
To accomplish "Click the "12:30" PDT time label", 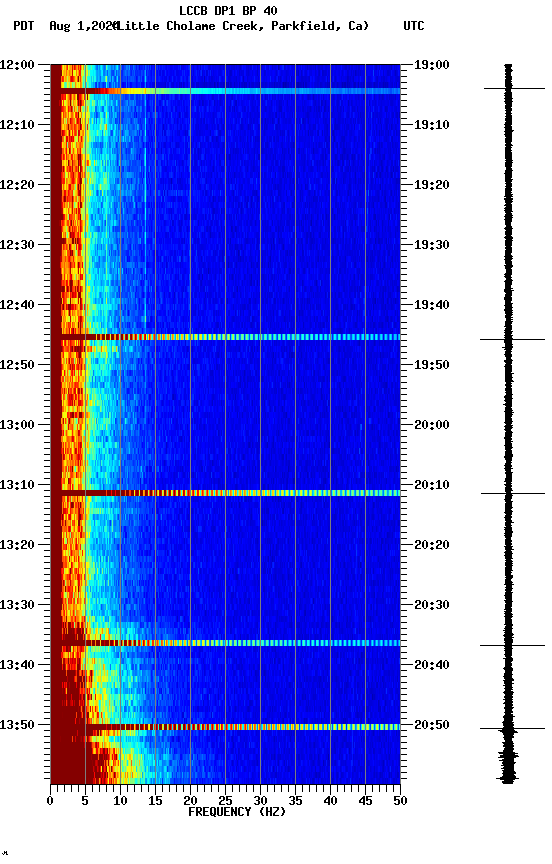I will coord(17,245).
